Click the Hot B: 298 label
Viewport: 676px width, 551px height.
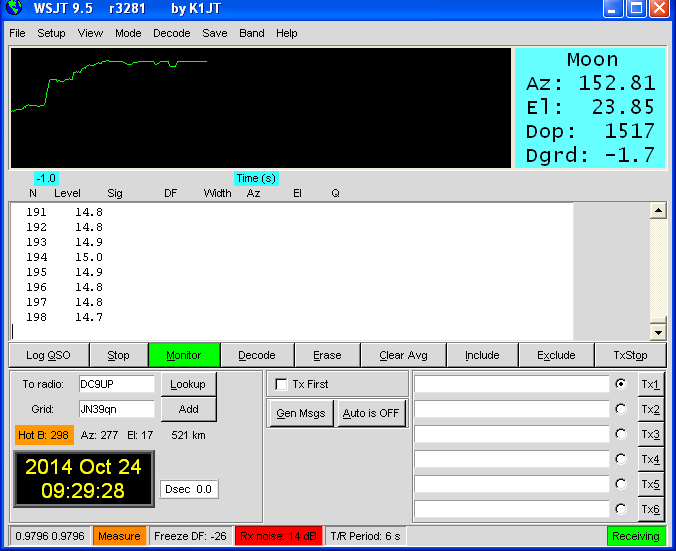[x=44, y=435]
